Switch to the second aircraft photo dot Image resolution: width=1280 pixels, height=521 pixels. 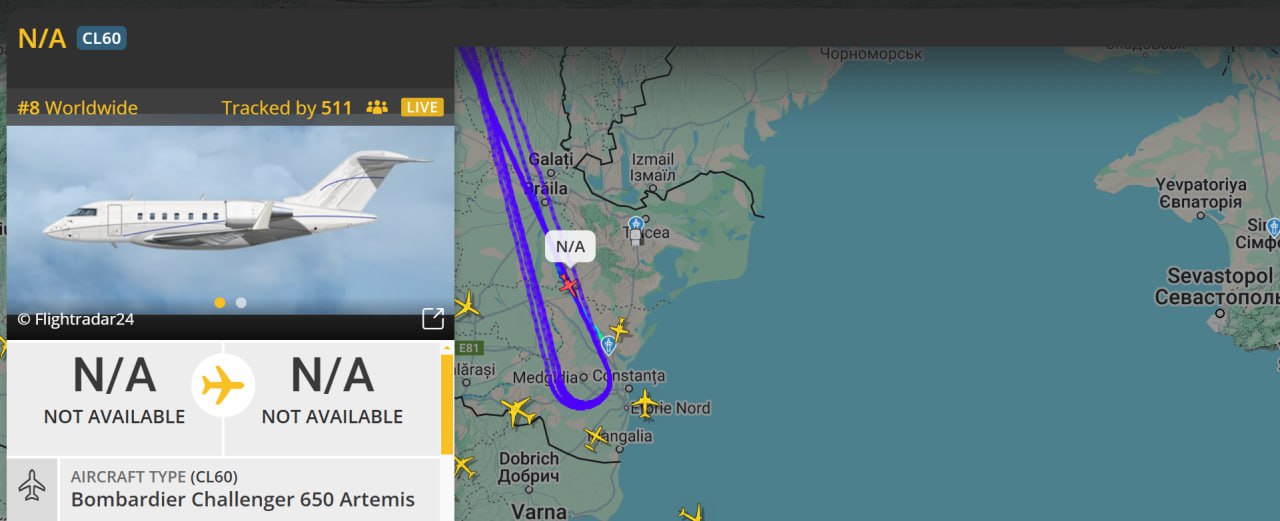(241, 302)
